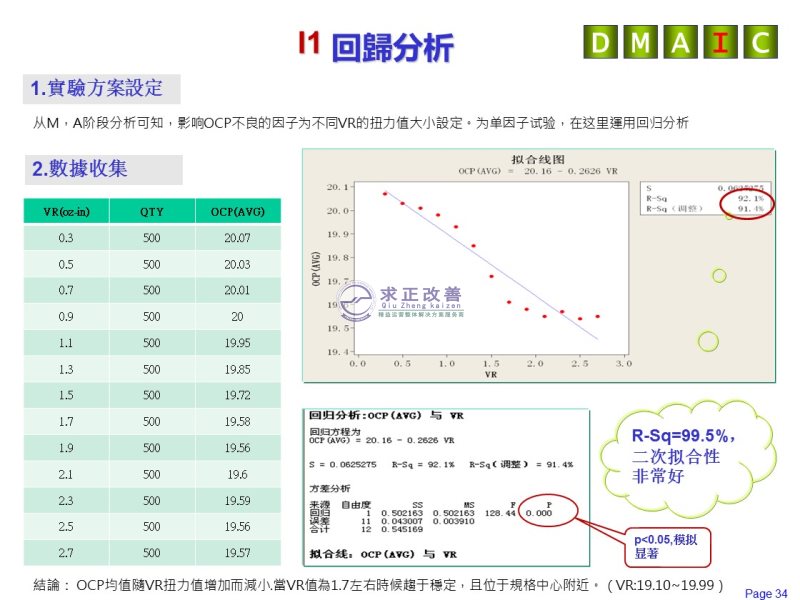Image resolution: width=800 pixels, height=600 pixels.
Task: Select the 19.72 cell in OCP column
Action: [x=237, y=395]
